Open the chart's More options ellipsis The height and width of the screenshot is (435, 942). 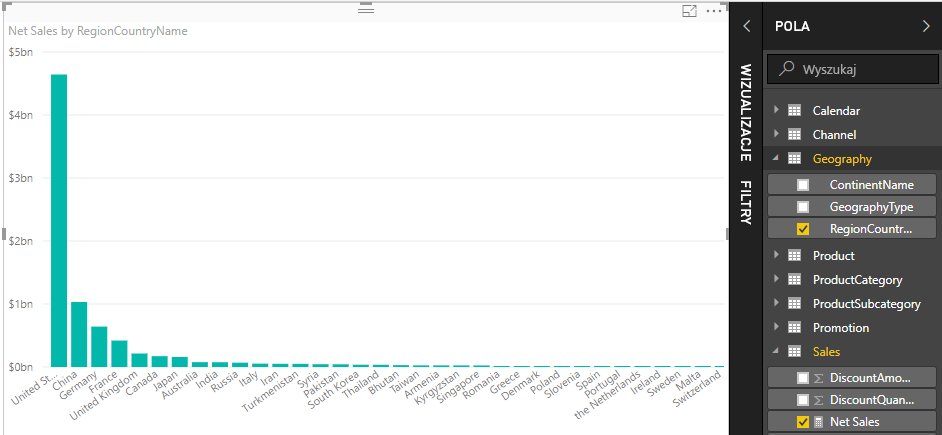[714, 11]
